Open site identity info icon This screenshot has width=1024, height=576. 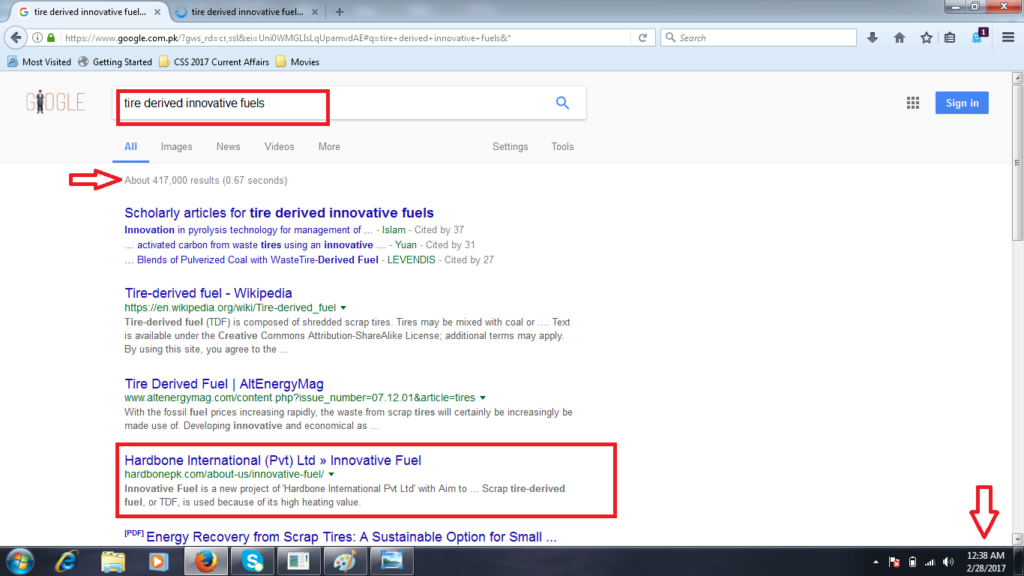click(x=38, y=38)
